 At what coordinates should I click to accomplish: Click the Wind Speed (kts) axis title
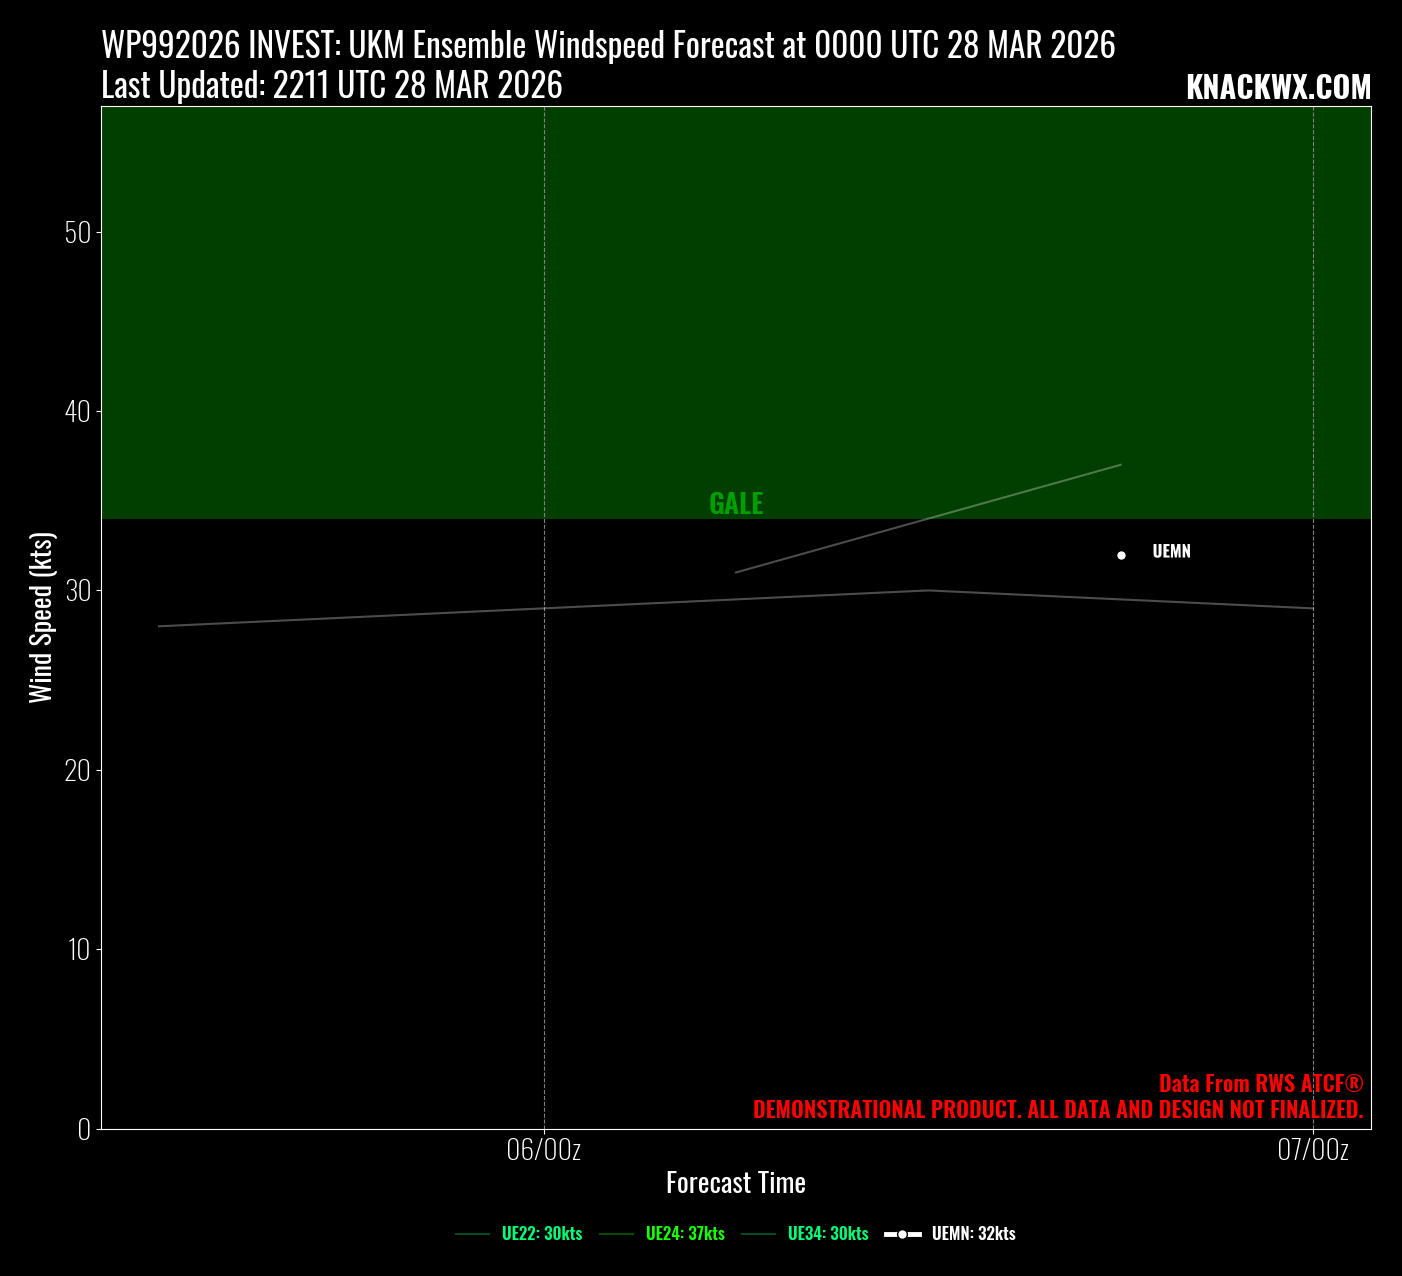click(41, 618)
